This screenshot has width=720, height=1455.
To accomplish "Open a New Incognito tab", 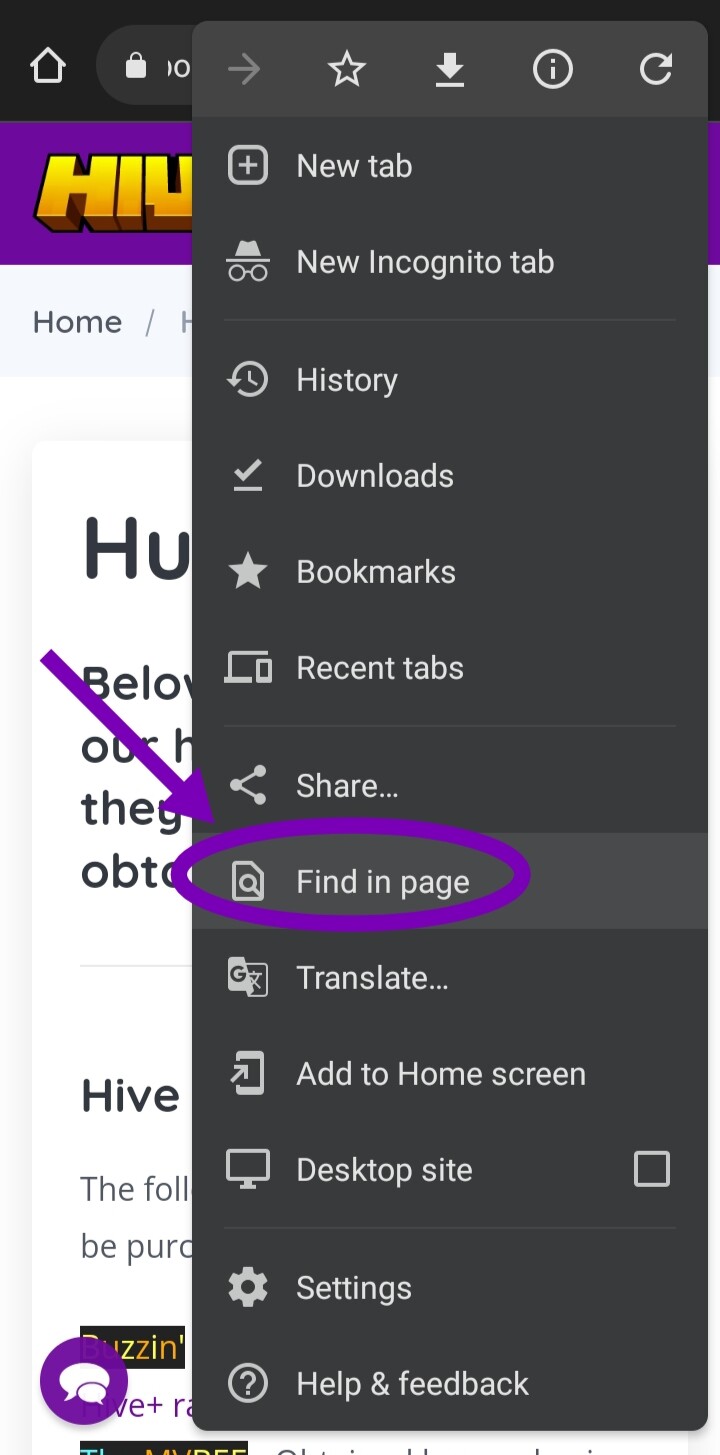I will click(x=450, y=262).
